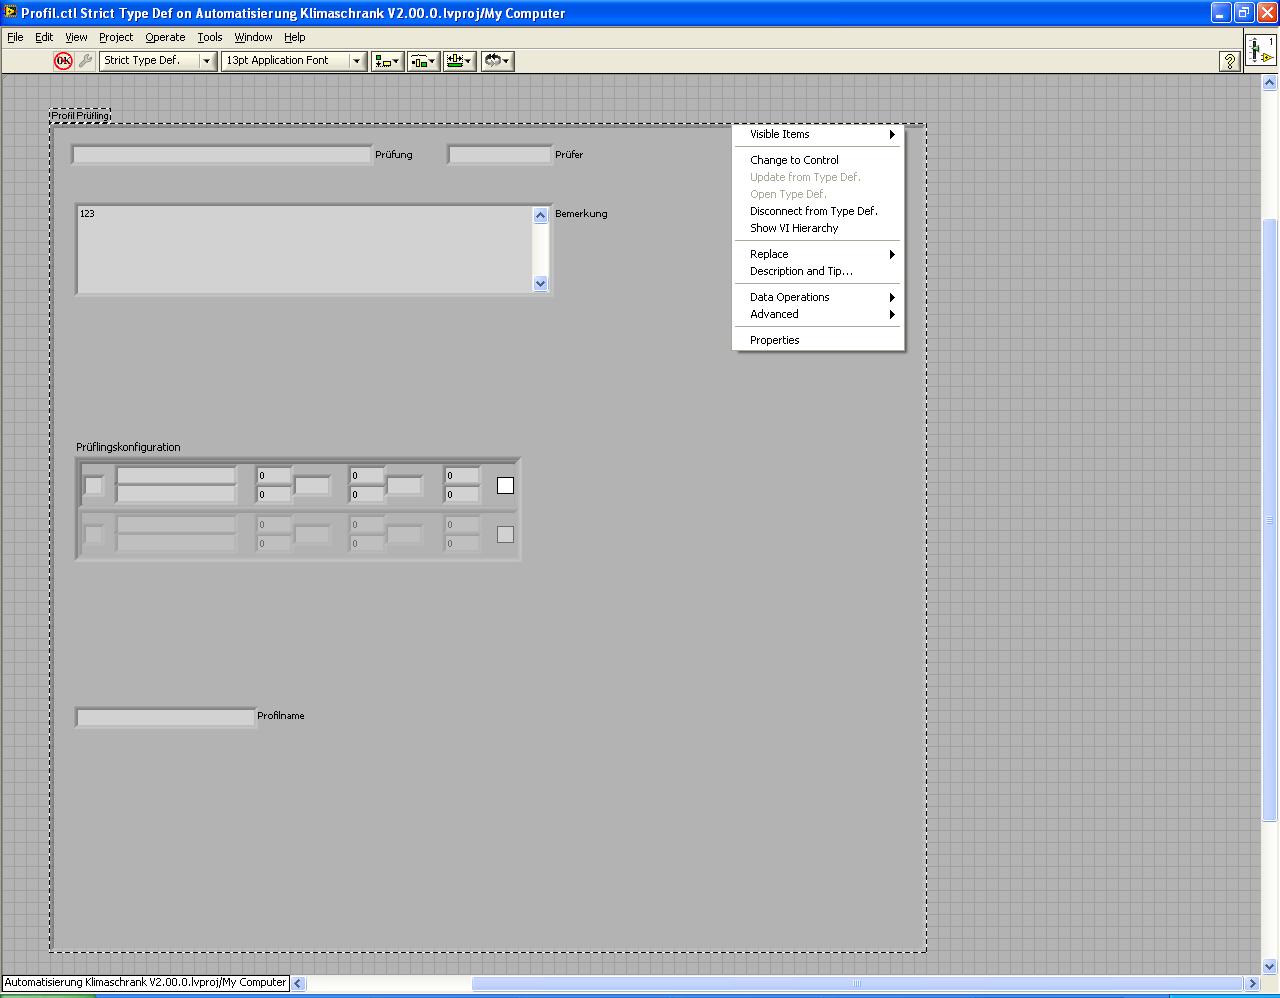Viewport: 1280px width, 998px height.
Task: Click the LabVIEW title bar icon
Action: pos(10,13)
